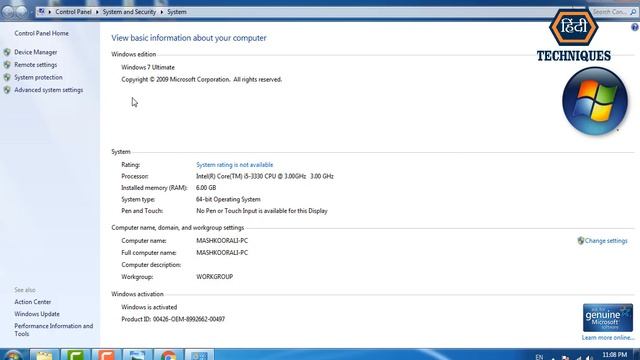Click the 11:08 PM clock in tray

tap(614, 355)
